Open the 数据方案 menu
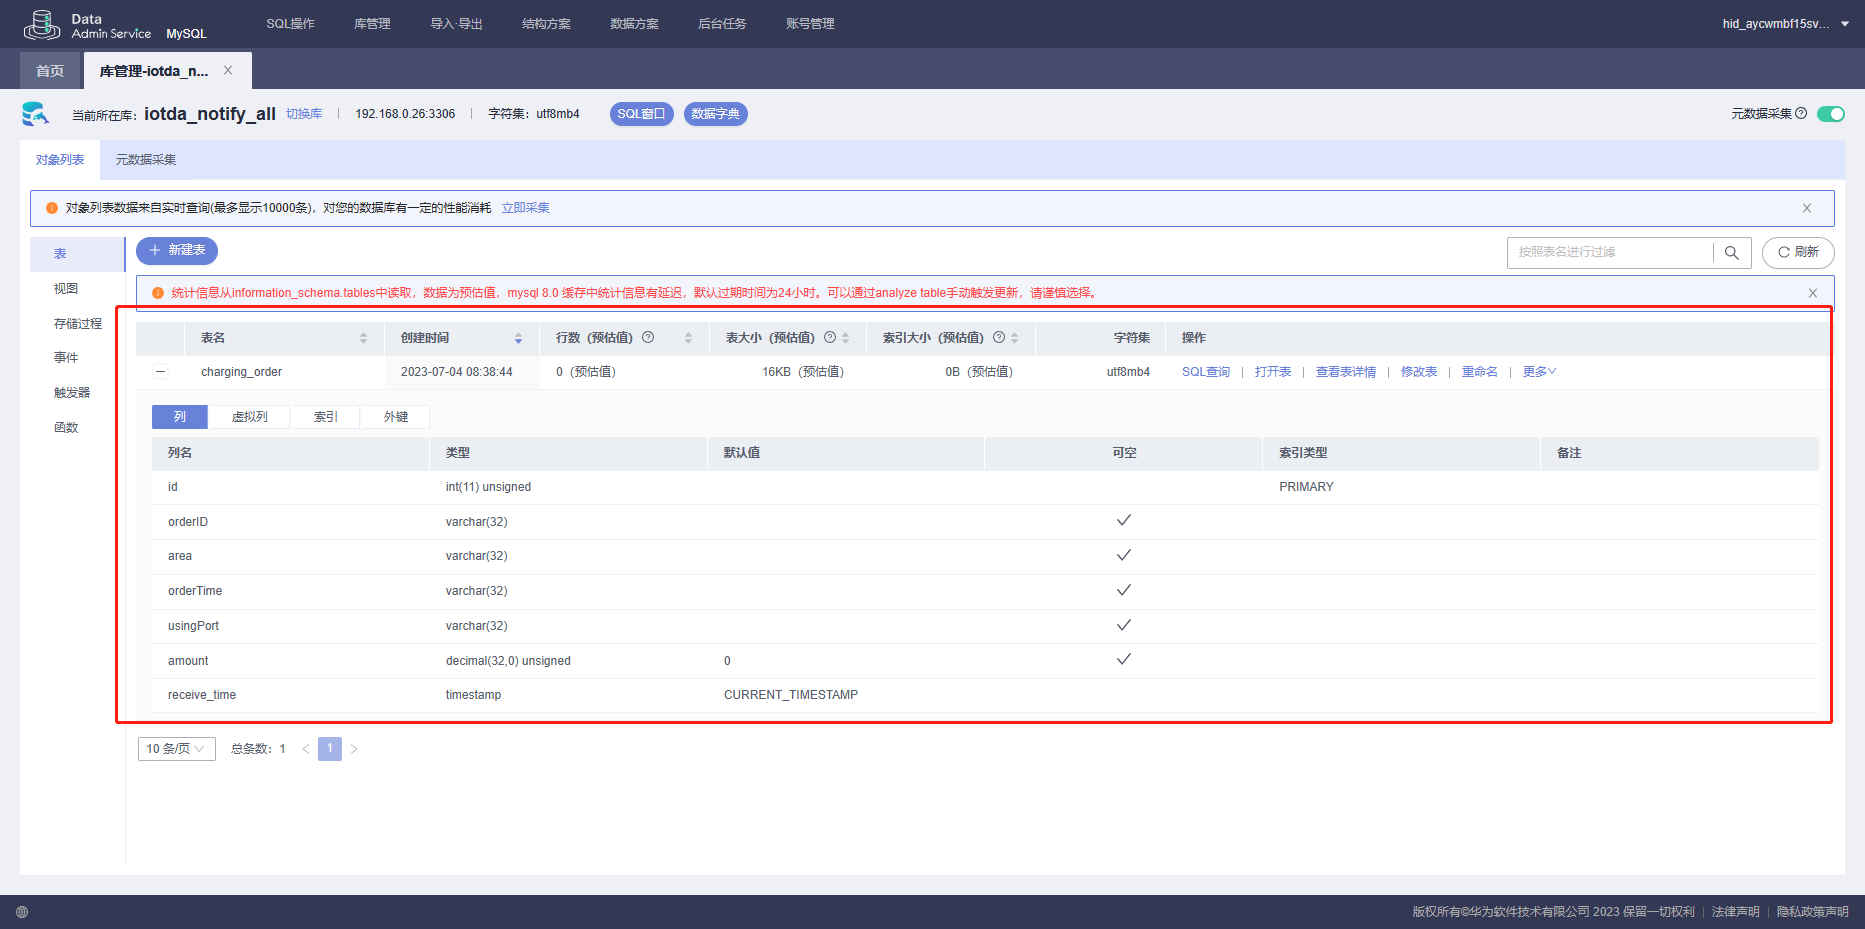The height and width of the screenshot is (929, 1865). (x=634, y=24)
